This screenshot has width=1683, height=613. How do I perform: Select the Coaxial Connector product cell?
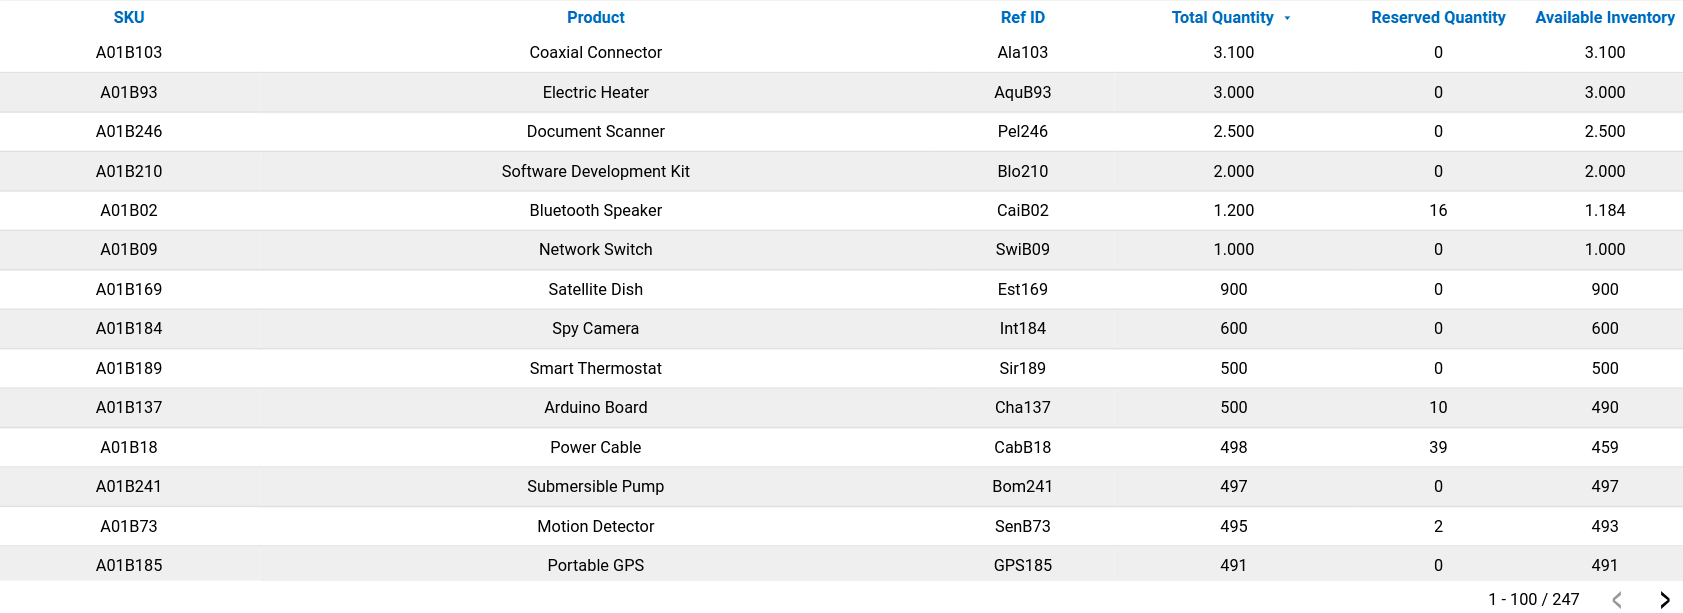595,52
